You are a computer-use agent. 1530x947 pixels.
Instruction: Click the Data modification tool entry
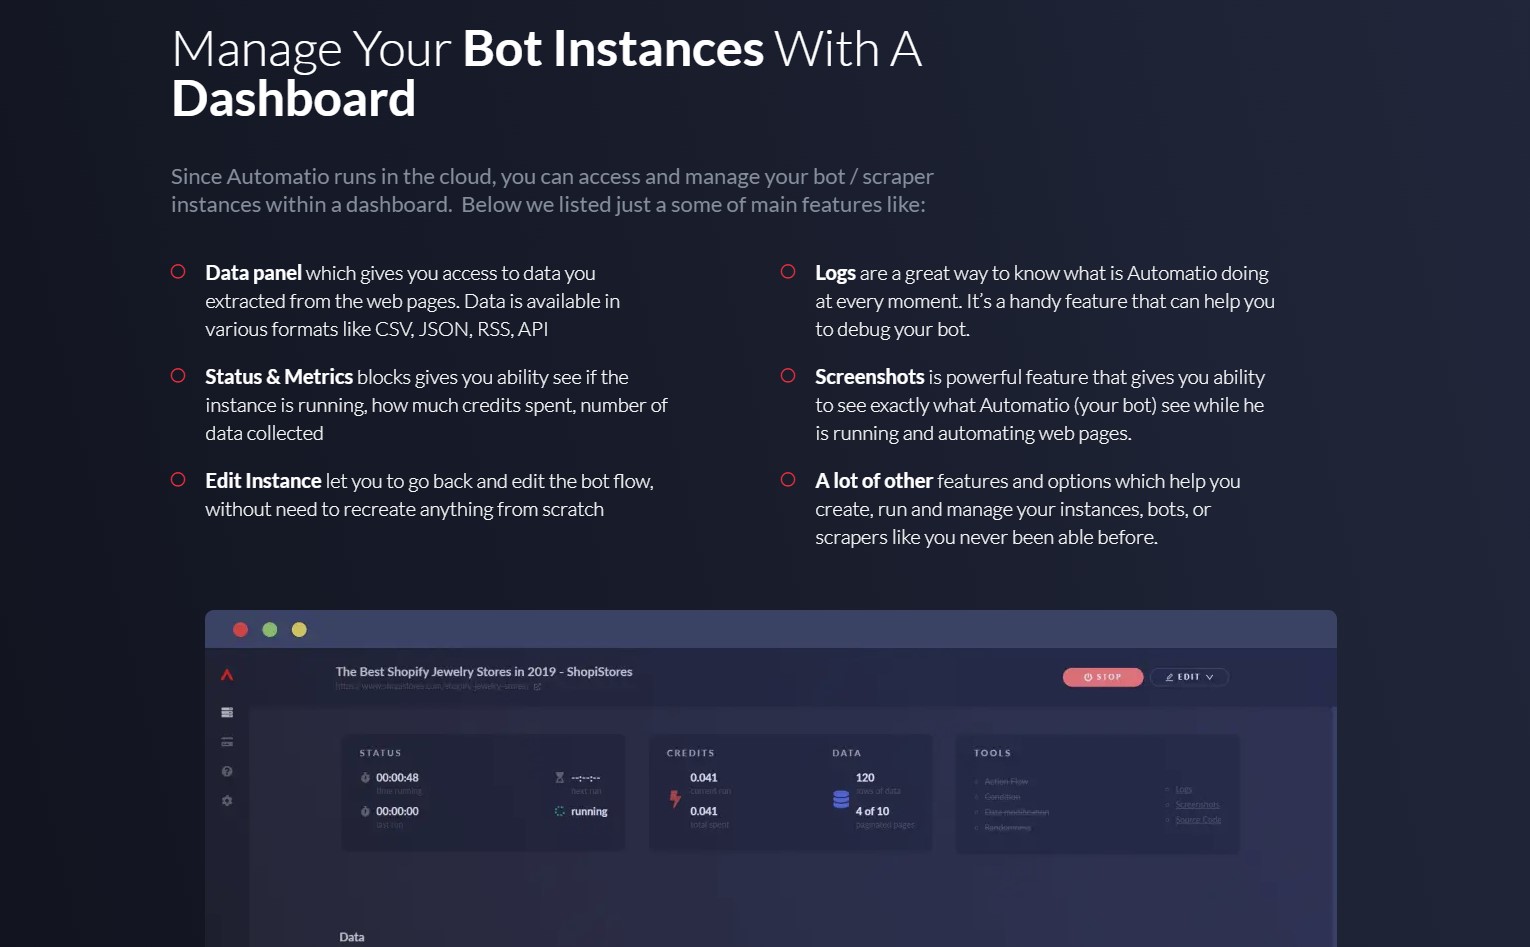click(x=1016, y=812)
